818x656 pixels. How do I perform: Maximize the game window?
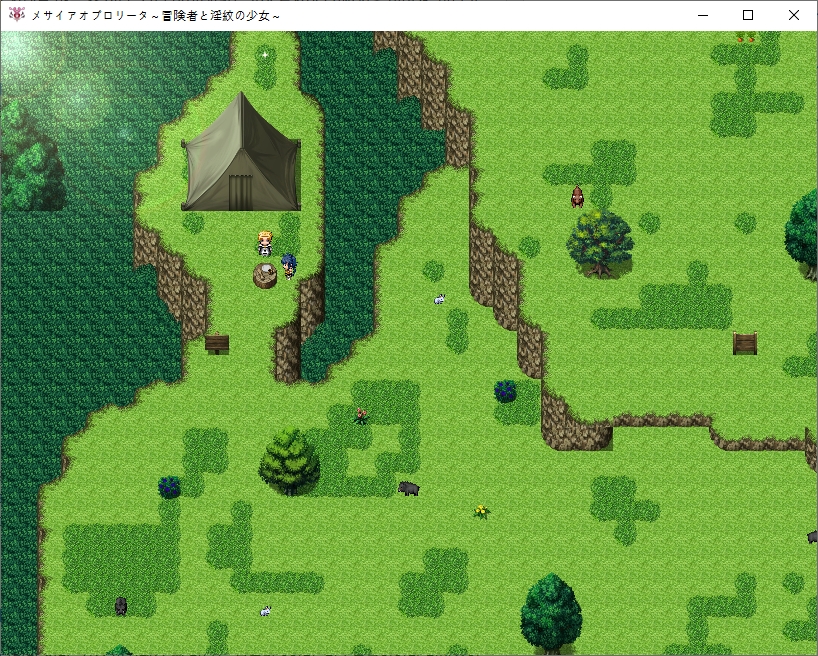pos(748,15)
